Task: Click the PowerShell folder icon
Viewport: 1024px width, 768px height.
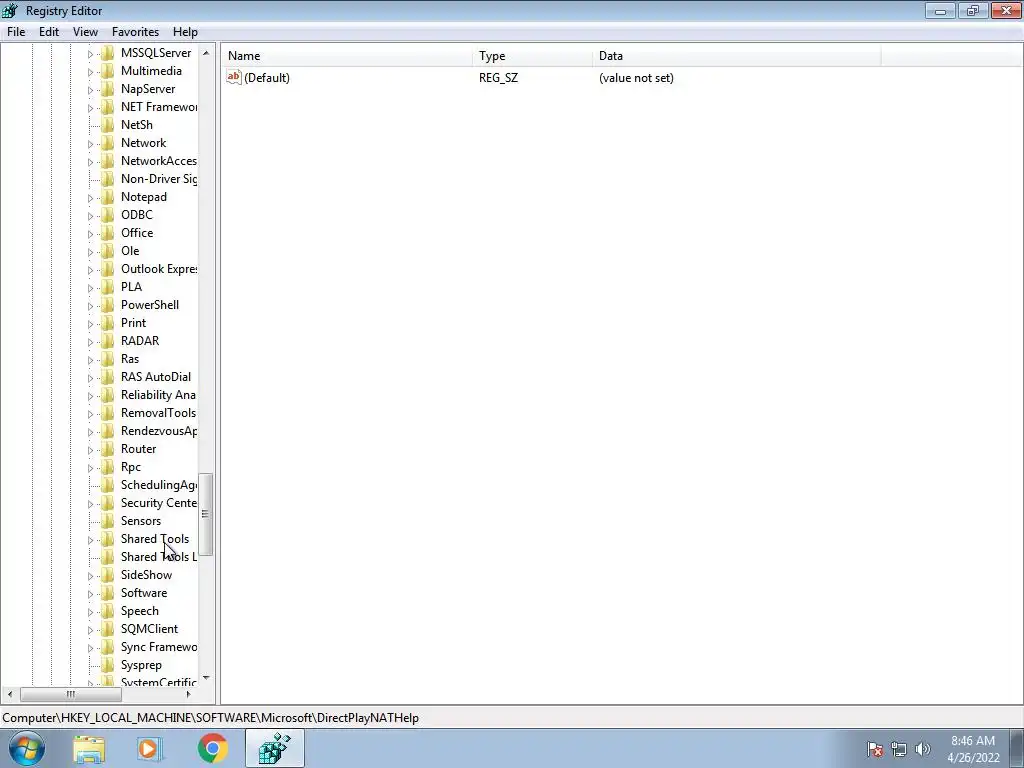Action: click(x=108, y=305)
